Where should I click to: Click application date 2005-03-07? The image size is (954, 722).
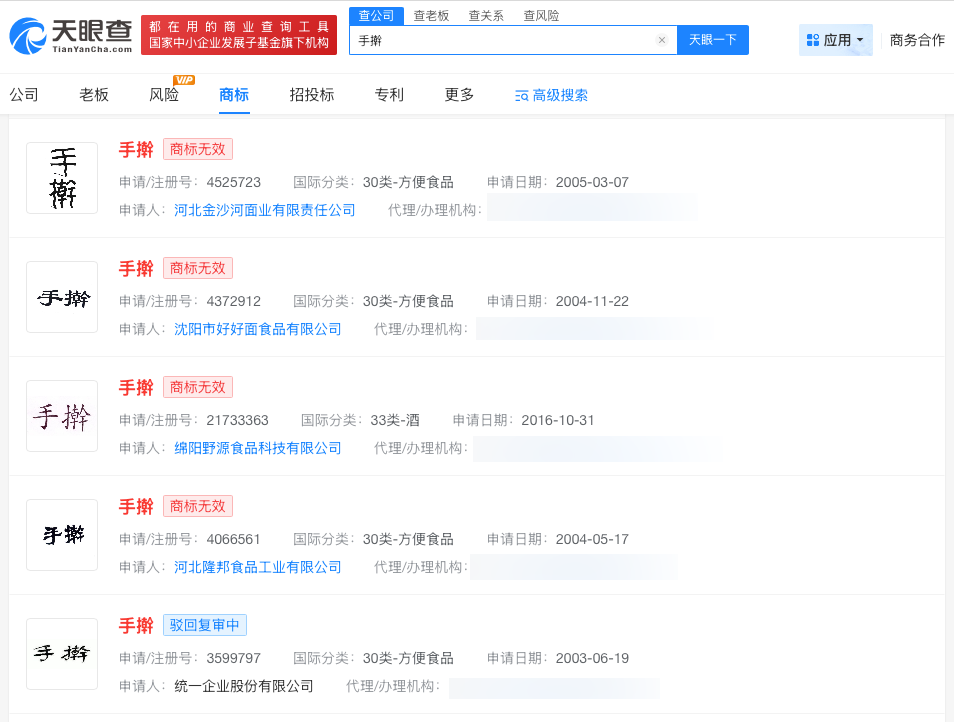click(x=592, y=182)
